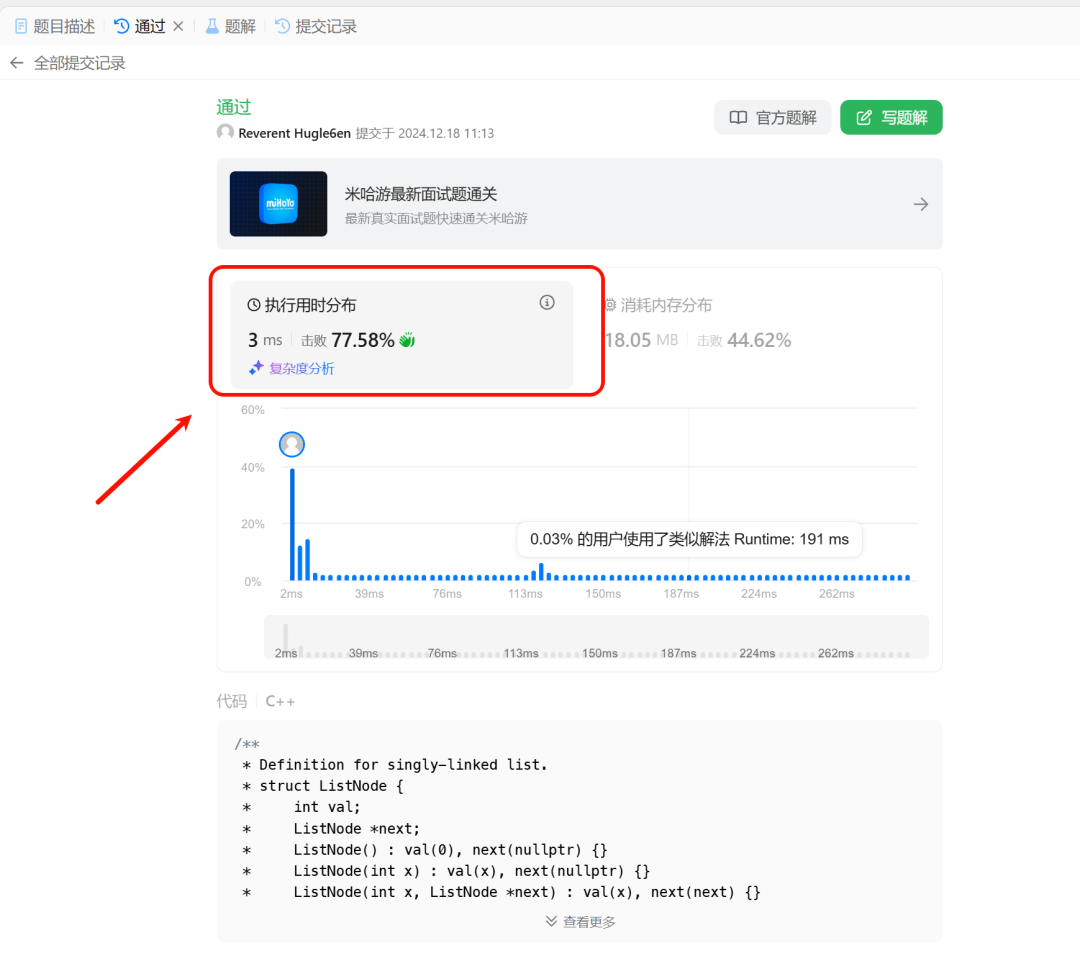Click the tallest blue bar at 3ms
This screenshot has width=1080, height=964.
click(x=293, y=525)
